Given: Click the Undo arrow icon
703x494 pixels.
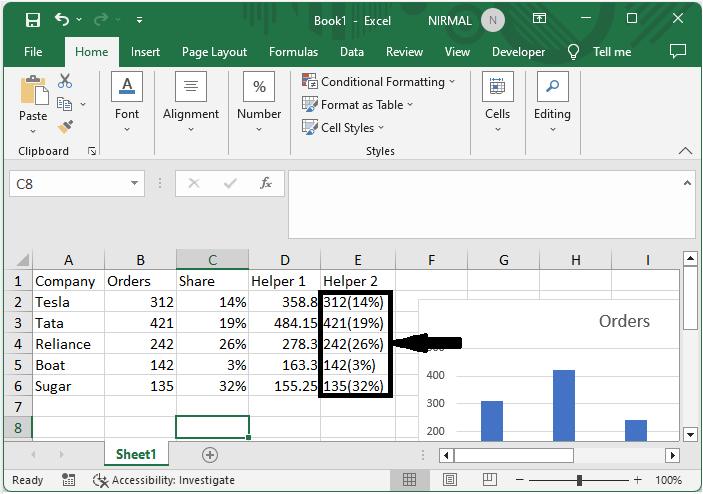Looking at the screenshot, I should (63, 20).
